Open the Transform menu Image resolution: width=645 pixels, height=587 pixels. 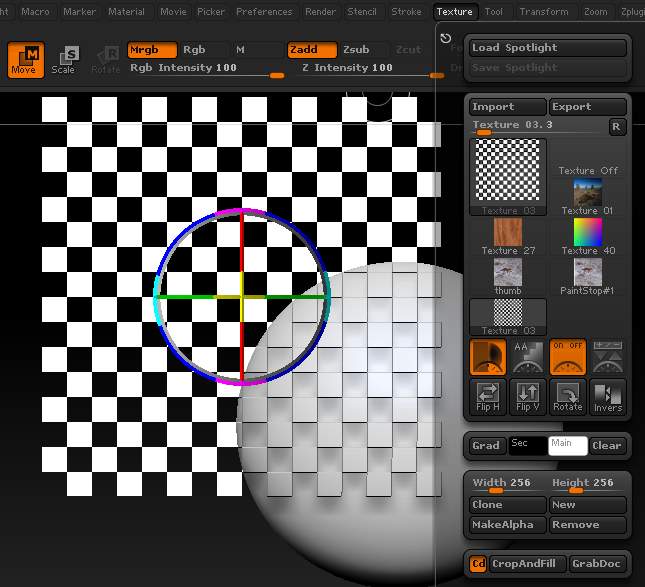544,12
